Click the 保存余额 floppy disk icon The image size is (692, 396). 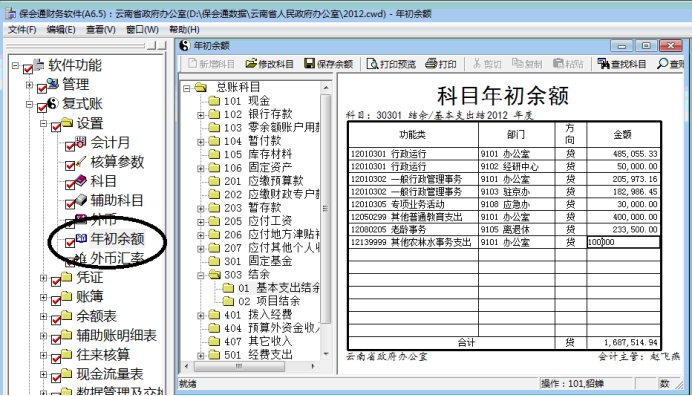tap(310, 64)
